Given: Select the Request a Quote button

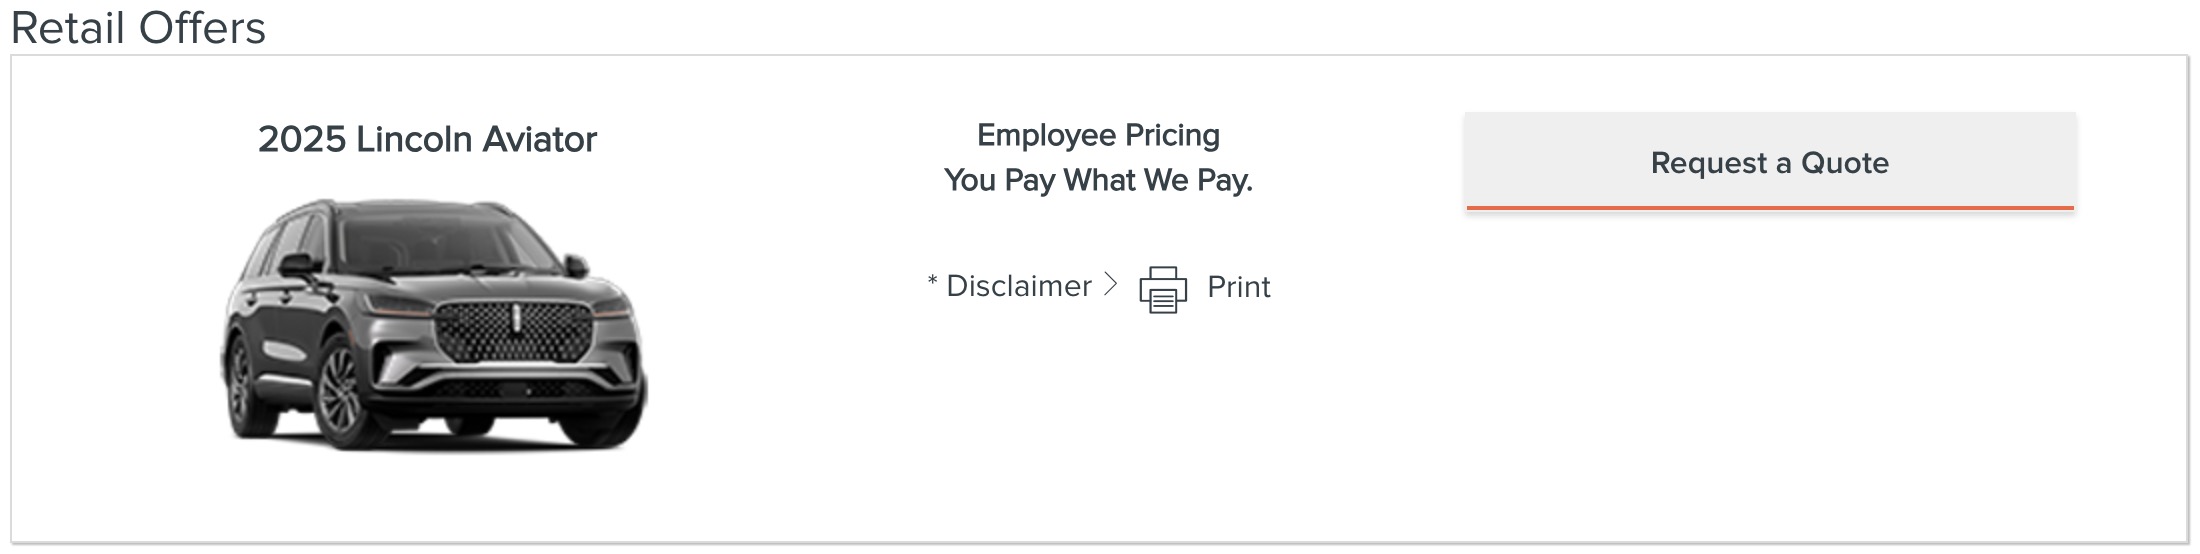Looking at the screenshot, I should (1770, 162).
